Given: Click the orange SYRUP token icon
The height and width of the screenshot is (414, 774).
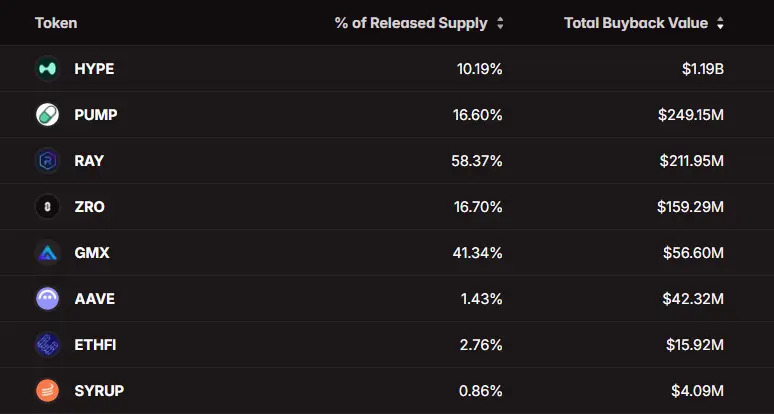Looking at the screenshot, I should (x=47, y=391).
